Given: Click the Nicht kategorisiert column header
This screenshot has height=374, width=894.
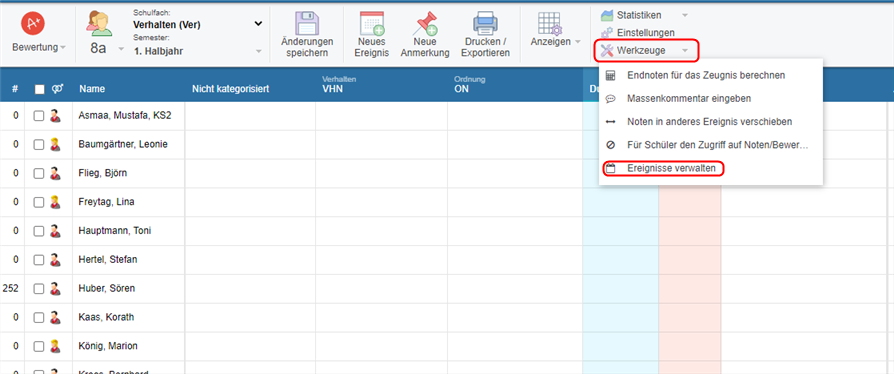Looking at the screenshot, I should pyautogui.click(x=230, y=89).
